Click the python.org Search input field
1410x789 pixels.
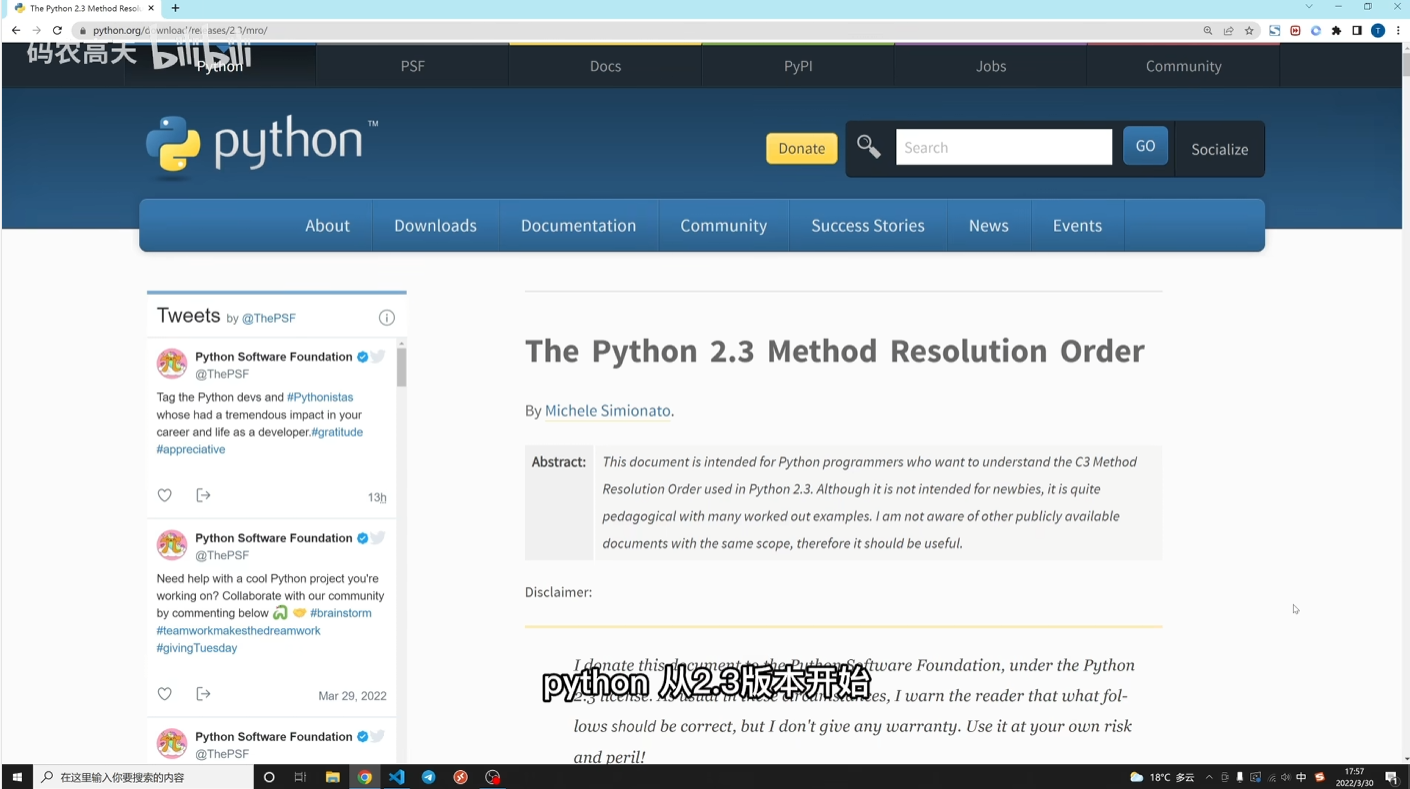pyautogui.click(x=1004, y=147)
